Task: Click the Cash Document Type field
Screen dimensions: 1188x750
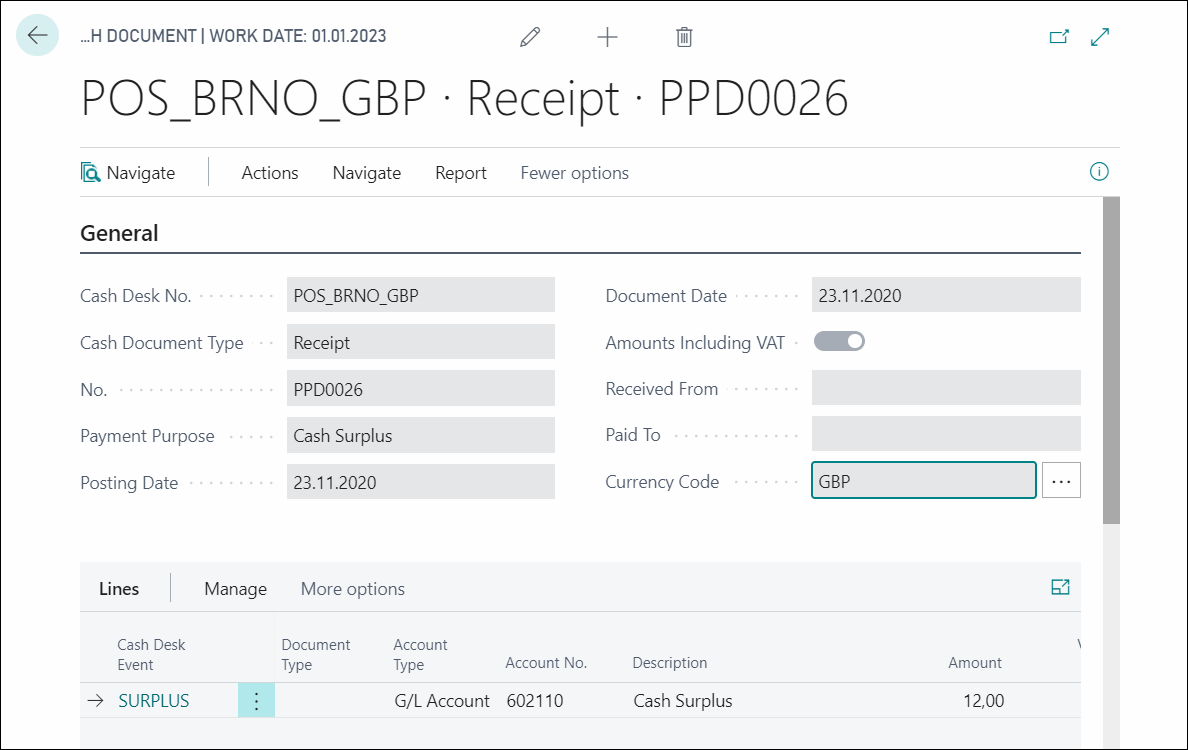Action: tap(420, 342)
